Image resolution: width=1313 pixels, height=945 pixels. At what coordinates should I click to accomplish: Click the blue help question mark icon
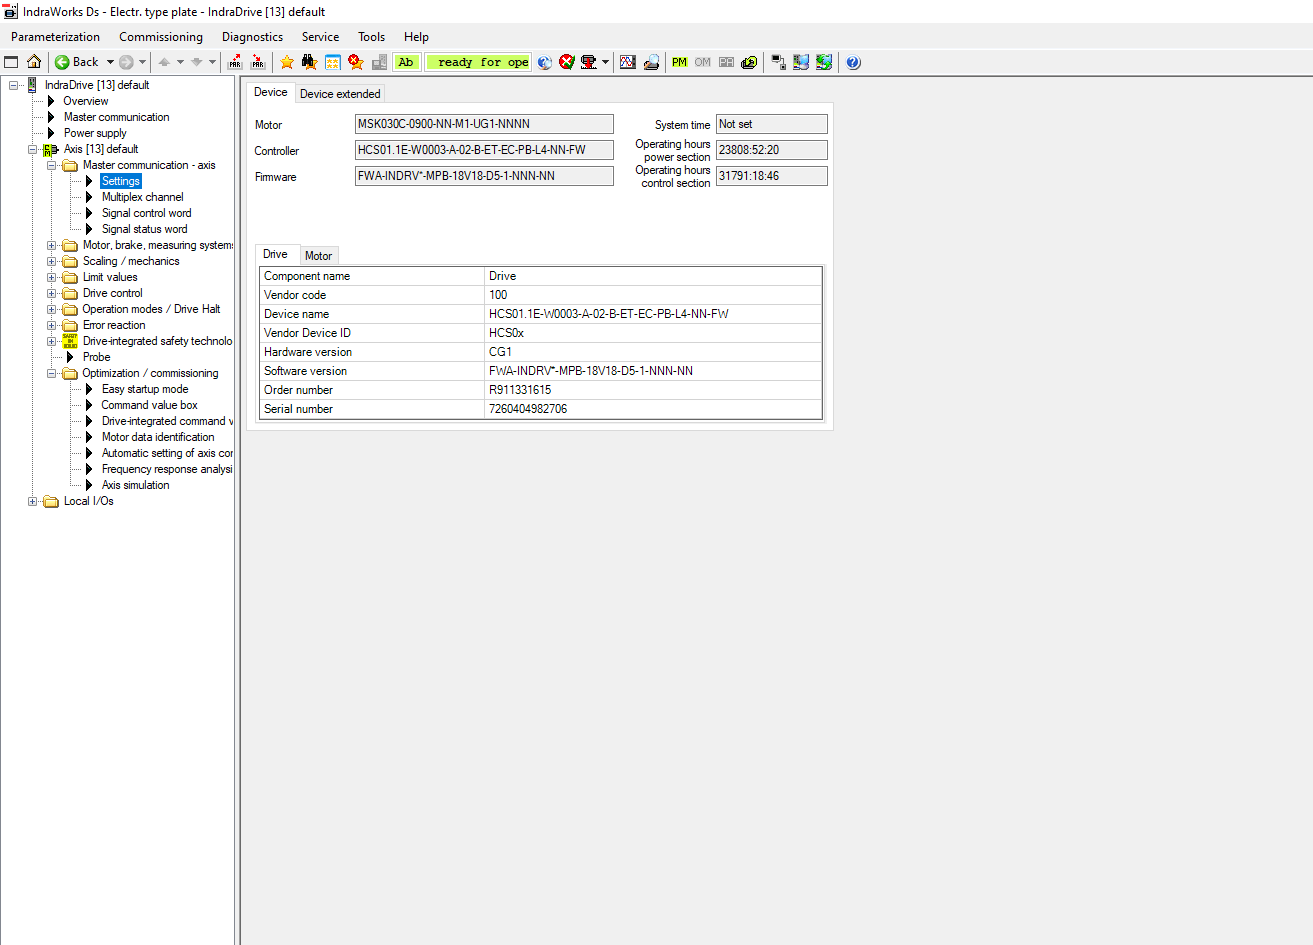pos(853,62)
